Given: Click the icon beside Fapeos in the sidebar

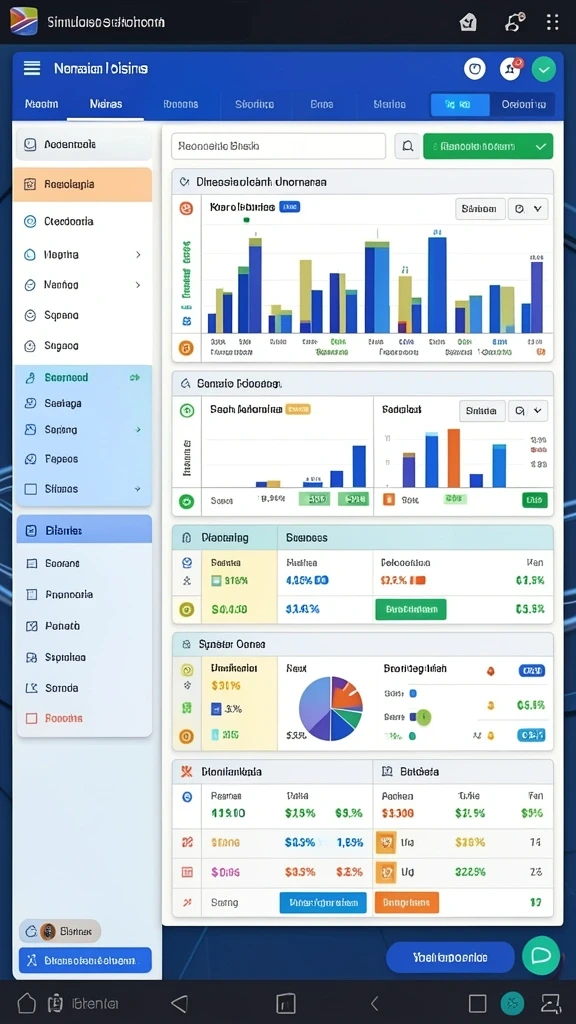Looking at the screenshot, I should click(30, 459).
